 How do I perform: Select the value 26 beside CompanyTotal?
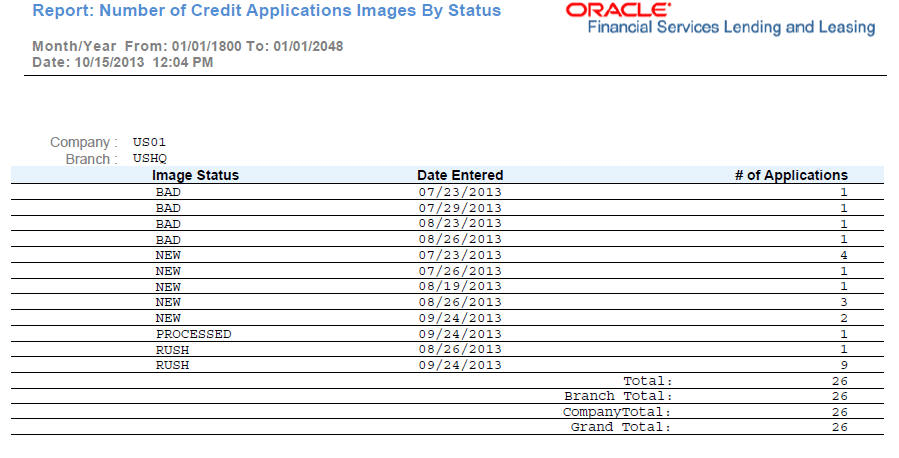click(x=840, y=412)
